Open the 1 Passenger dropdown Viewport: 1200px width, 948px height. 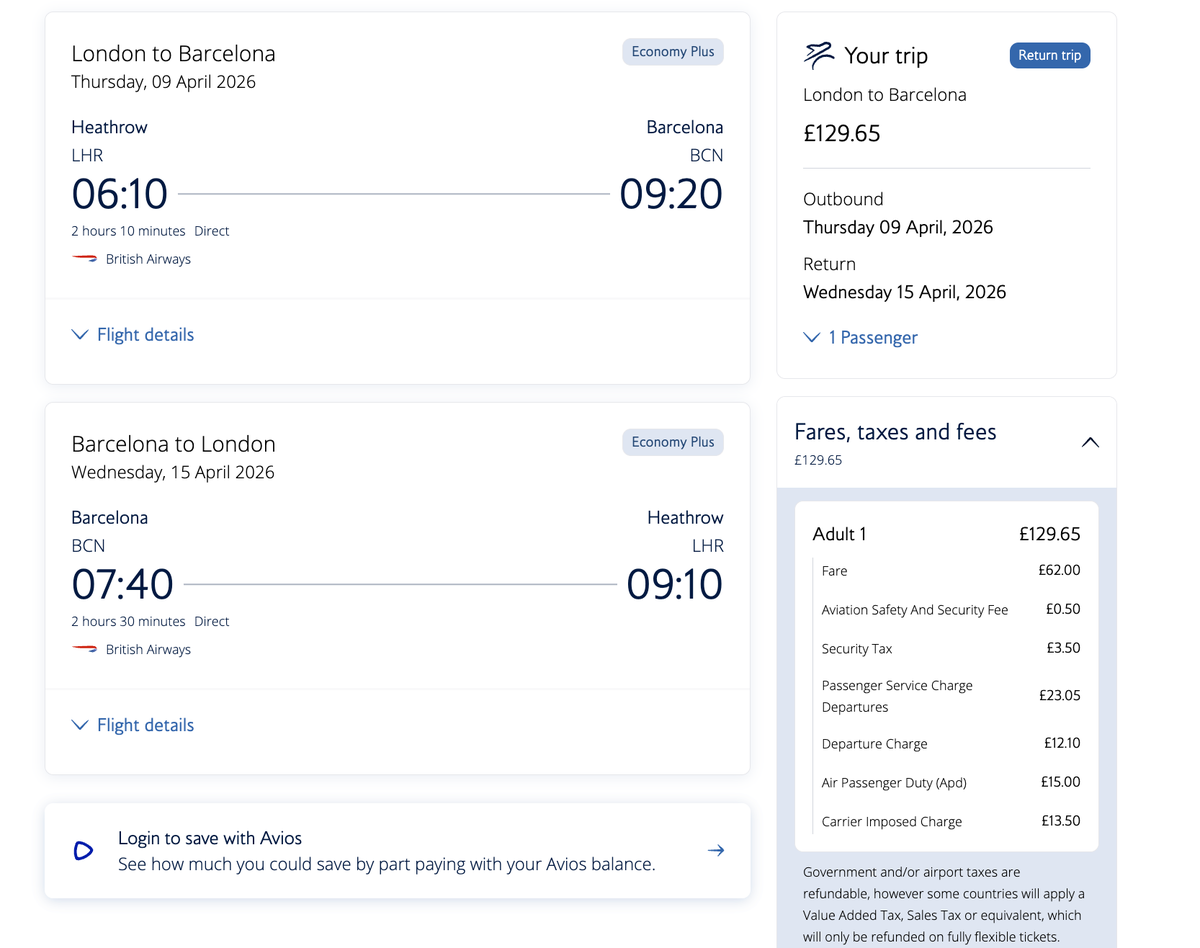tap(861, 337)
